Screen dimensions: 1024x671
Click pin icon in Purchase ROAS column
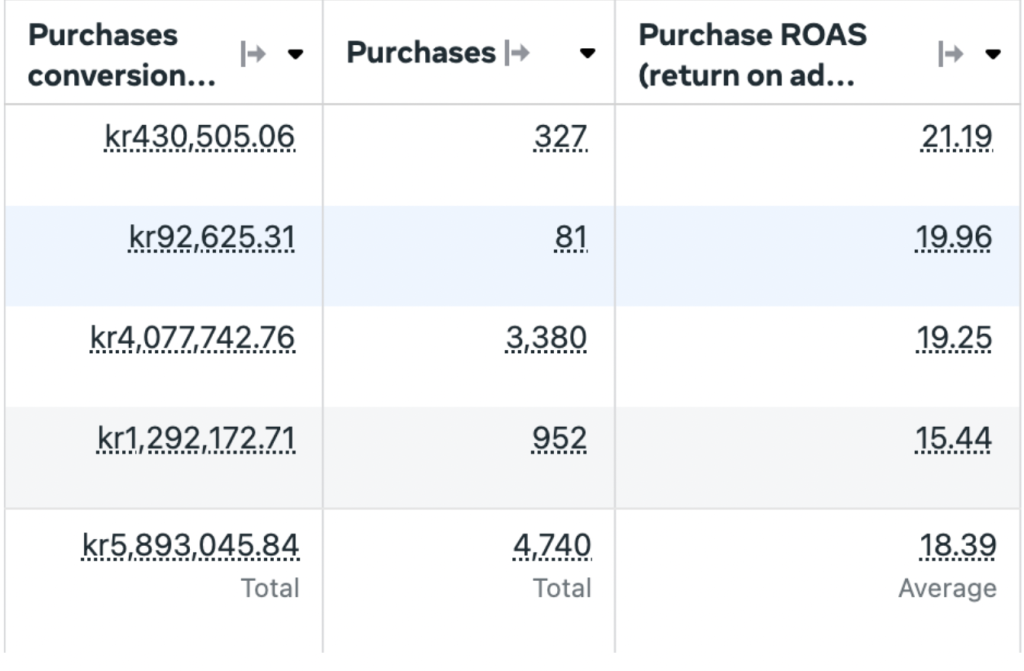[950, 54]
